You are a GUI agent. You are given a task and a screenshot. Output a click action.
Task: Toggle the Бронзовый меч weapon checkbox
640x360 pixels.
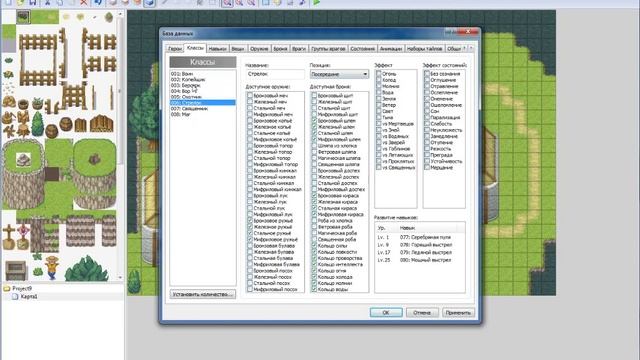tap(250, 95)
